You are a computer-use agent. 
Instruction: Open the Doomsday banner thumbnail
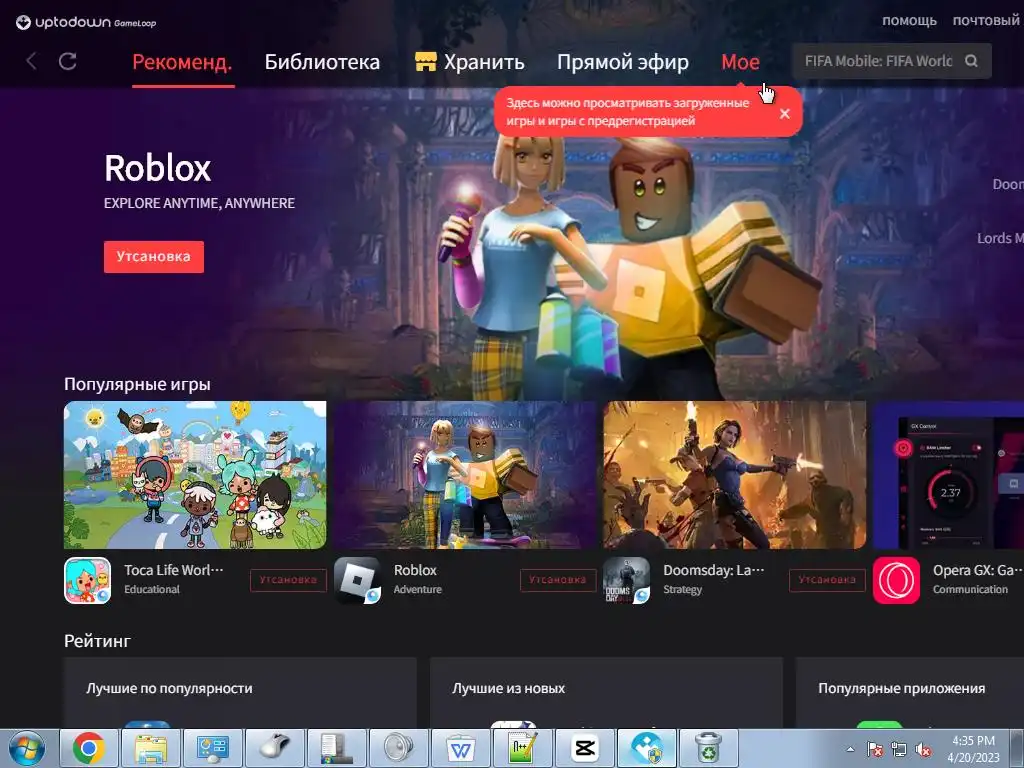pos(735,475)
